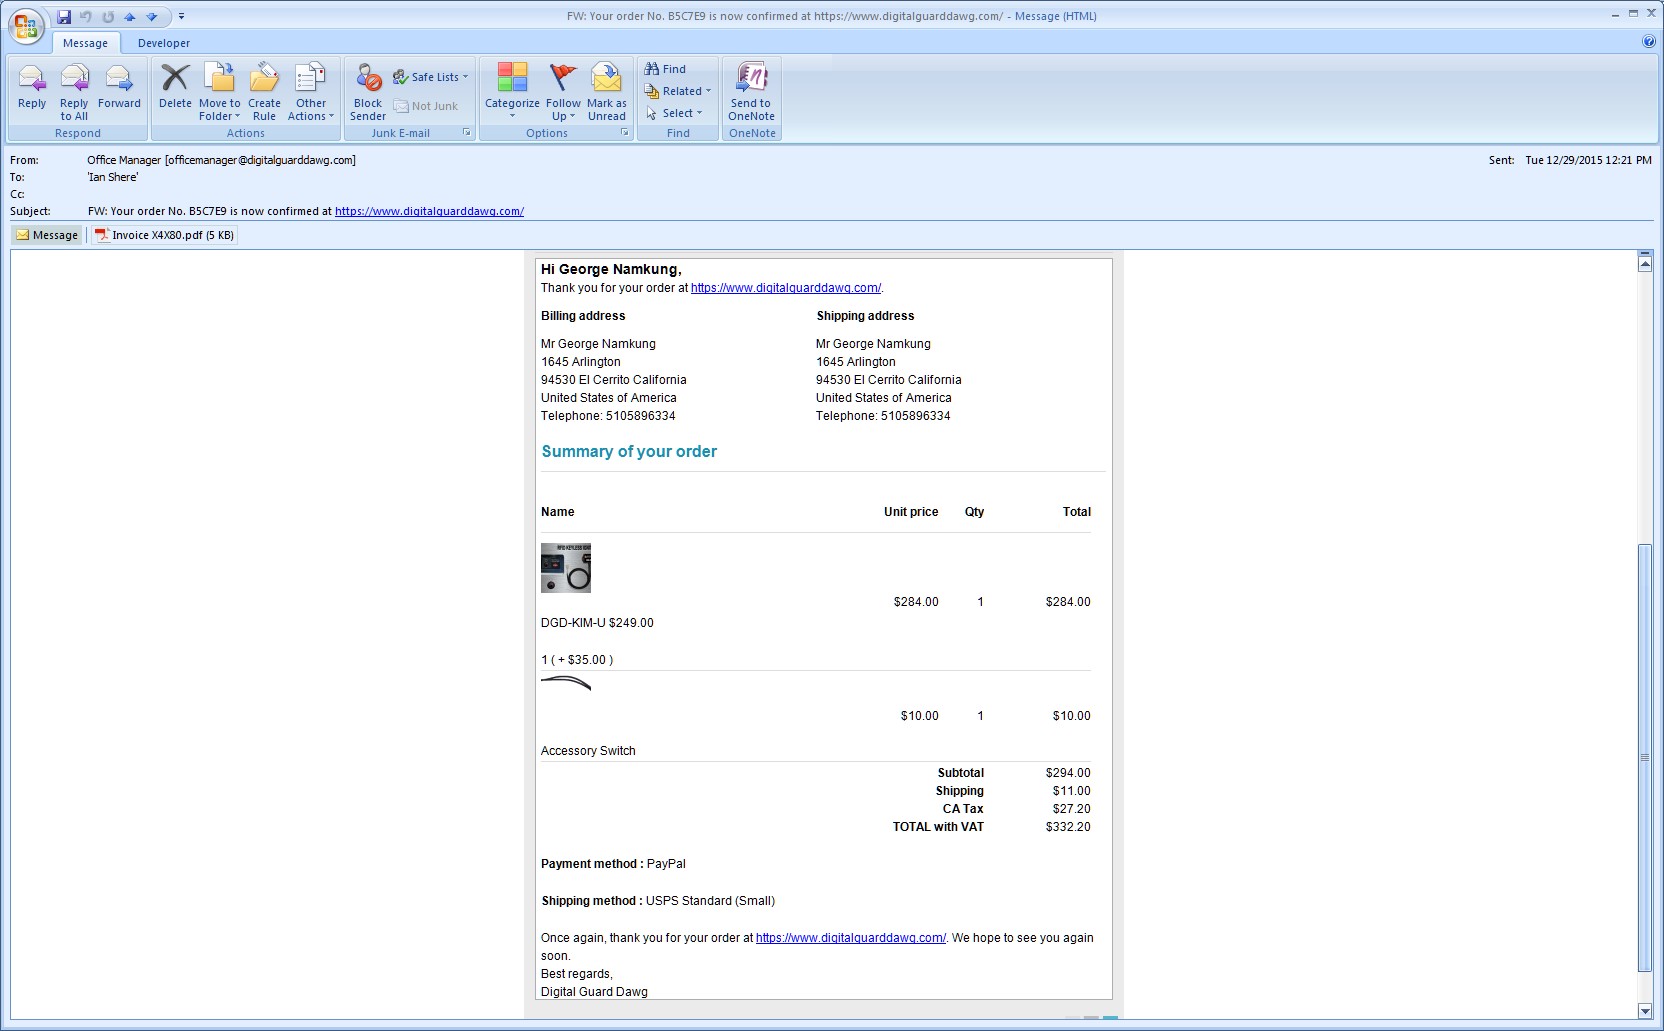
Task: Open the Junk E-mail options dialog launcher
Action: 466,133
